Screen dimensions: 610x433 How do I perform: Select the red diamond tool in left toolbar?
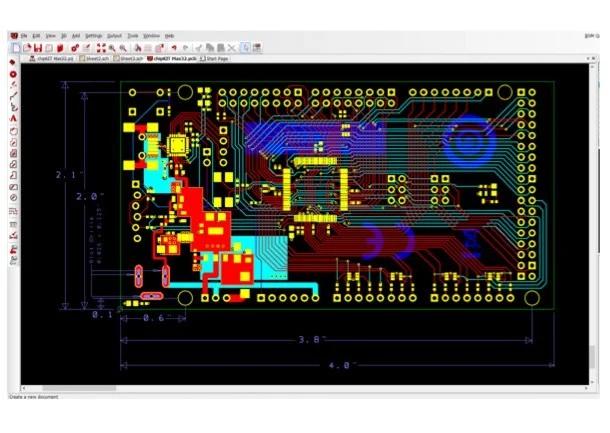(x=13, y=62)
